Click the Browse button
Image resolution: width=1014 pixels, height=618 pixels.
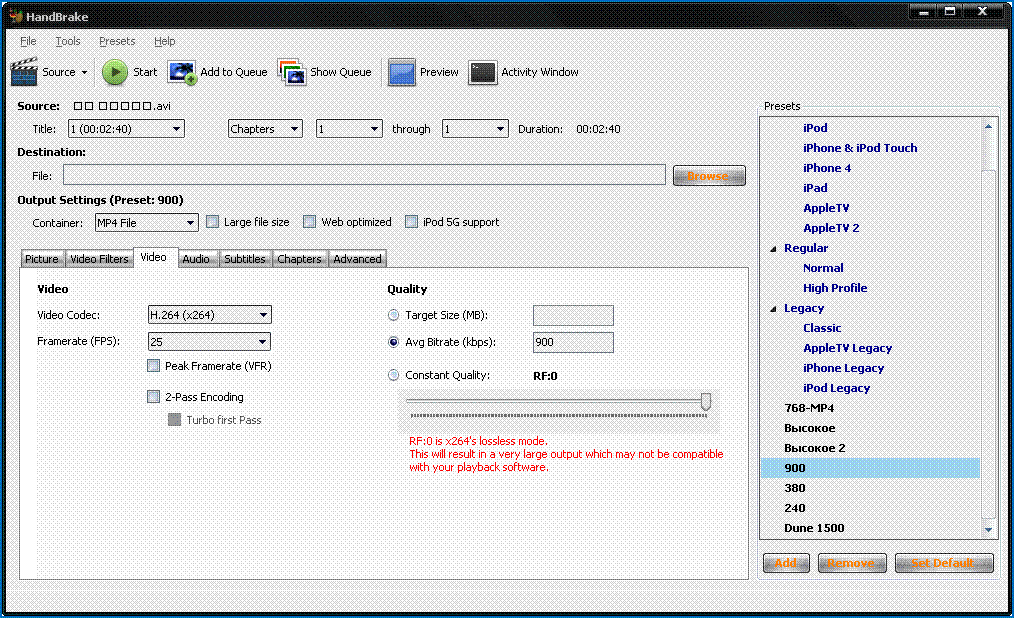(709, 176)
